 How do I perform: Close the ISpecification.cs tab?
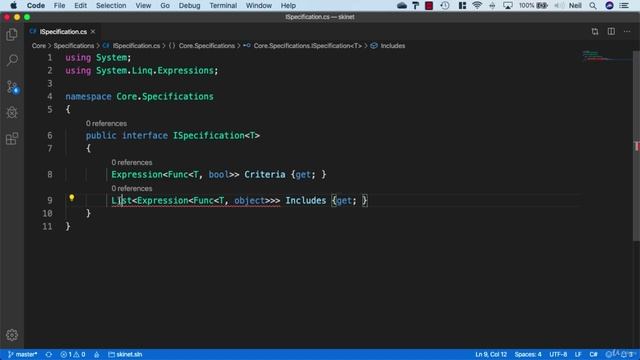[x=93, y=31]
